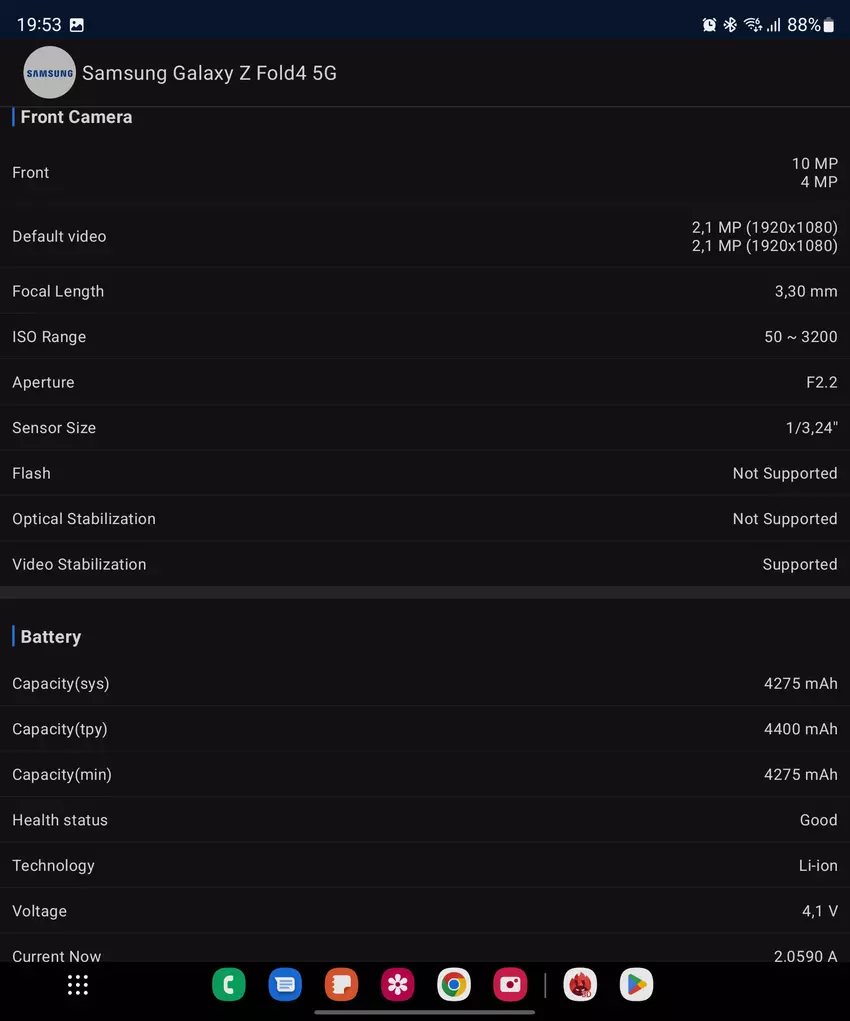Open the AnTuTu 3D benchmark icon
Screen dimensions: 850x1021
pos(580,985)
